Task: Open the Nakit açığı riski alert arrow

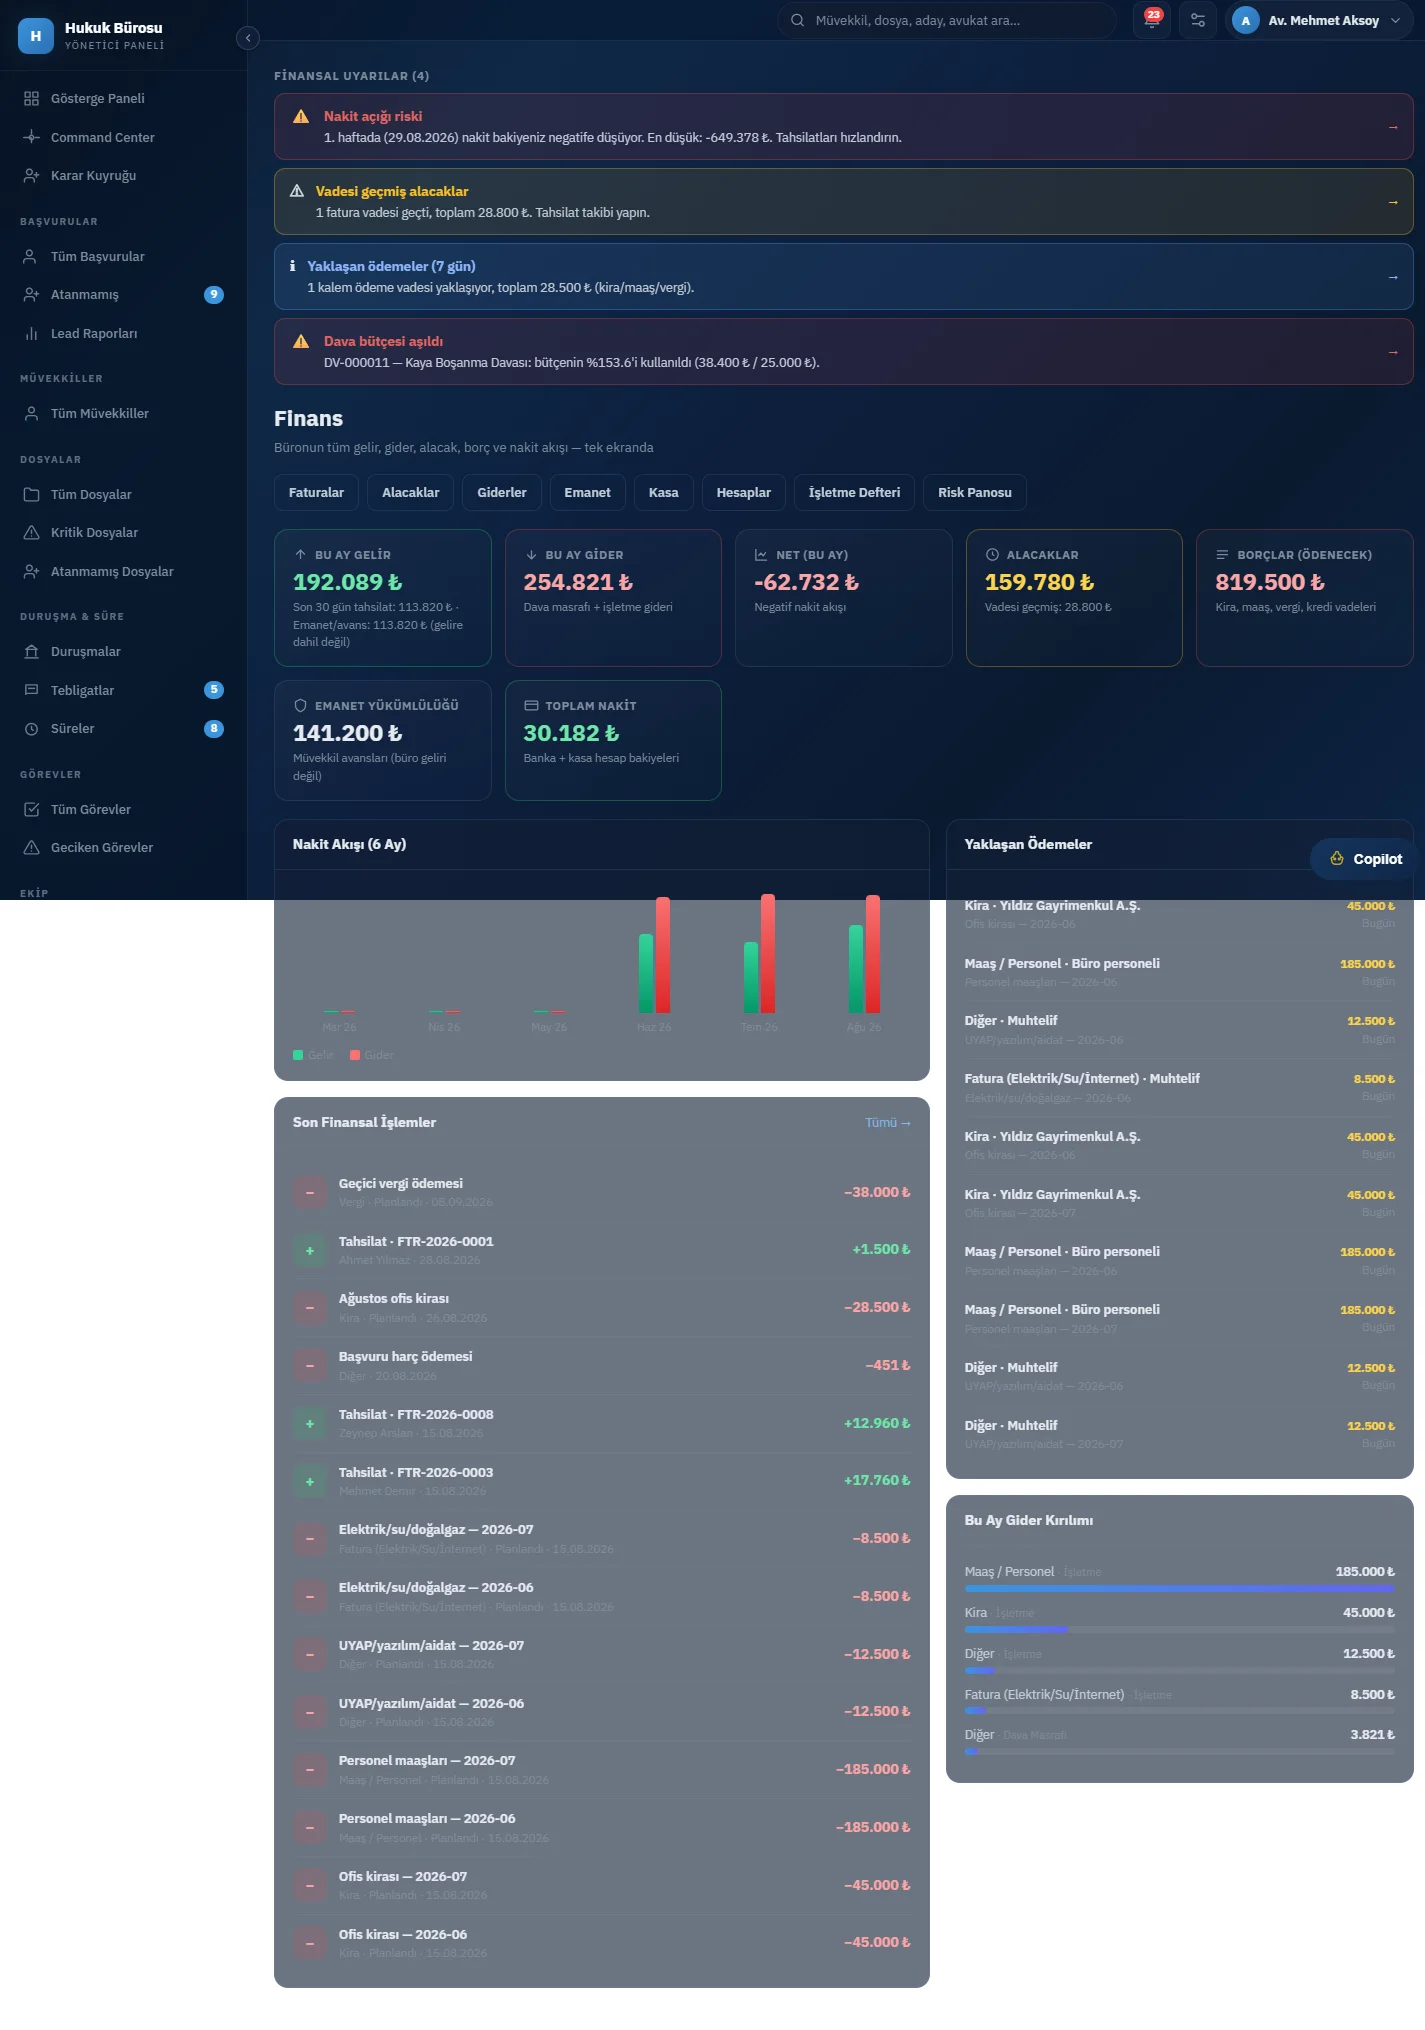Action: click(1393, 127)
